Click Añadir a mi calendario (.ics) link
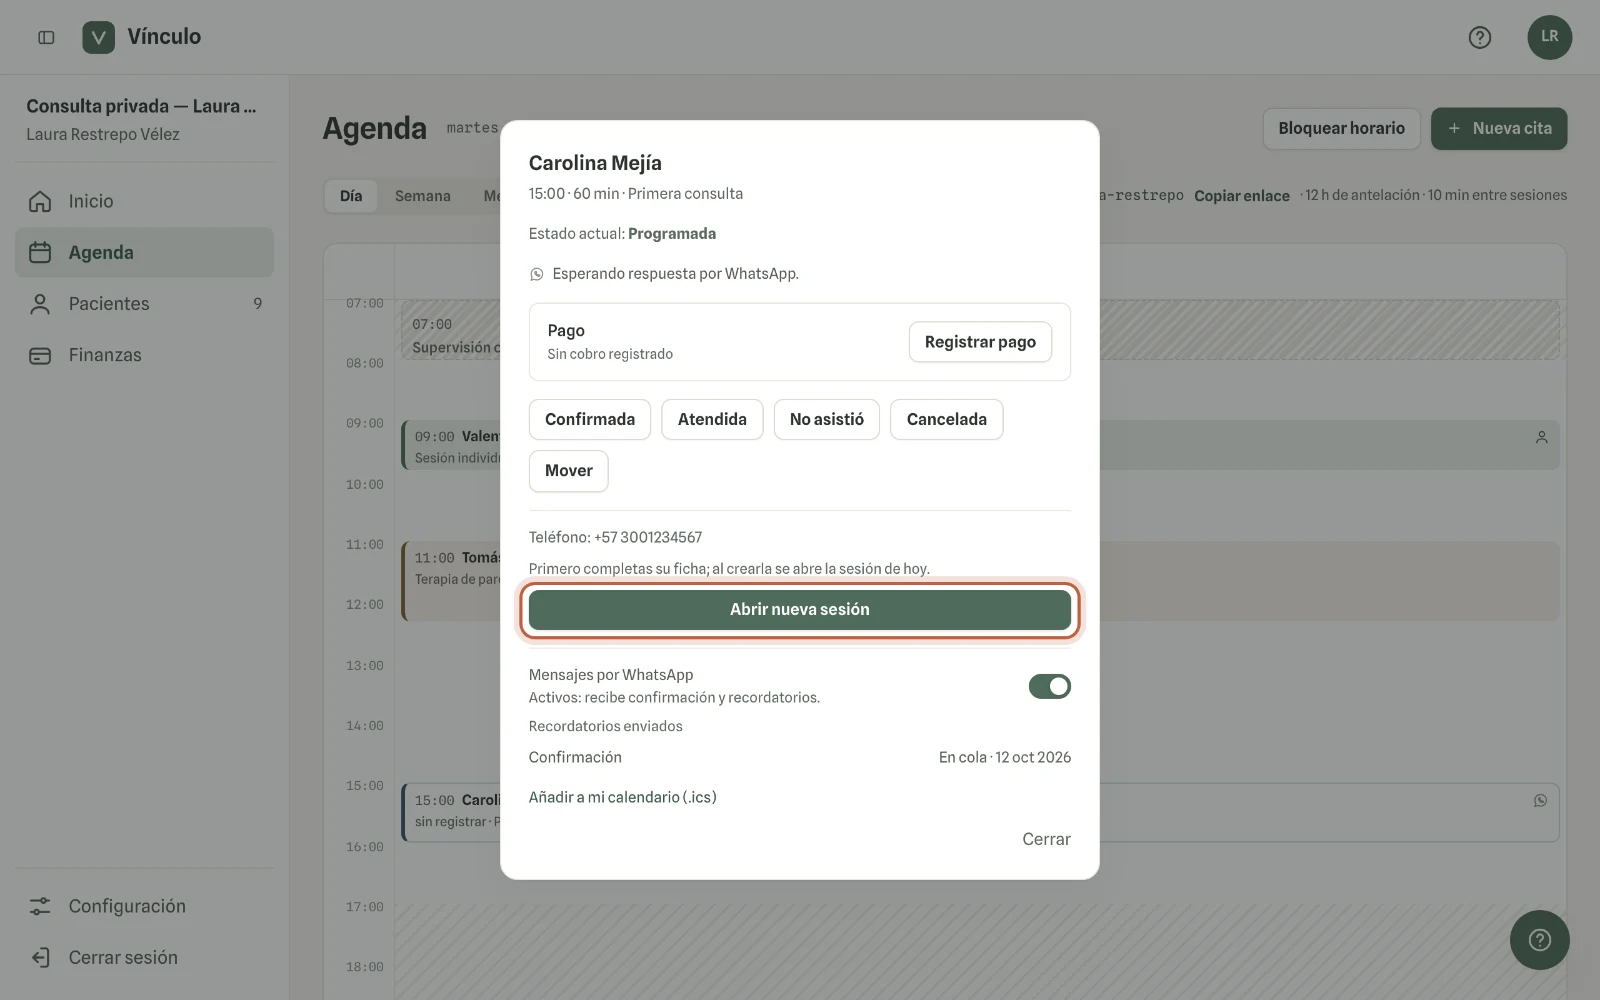 (622, 797)
